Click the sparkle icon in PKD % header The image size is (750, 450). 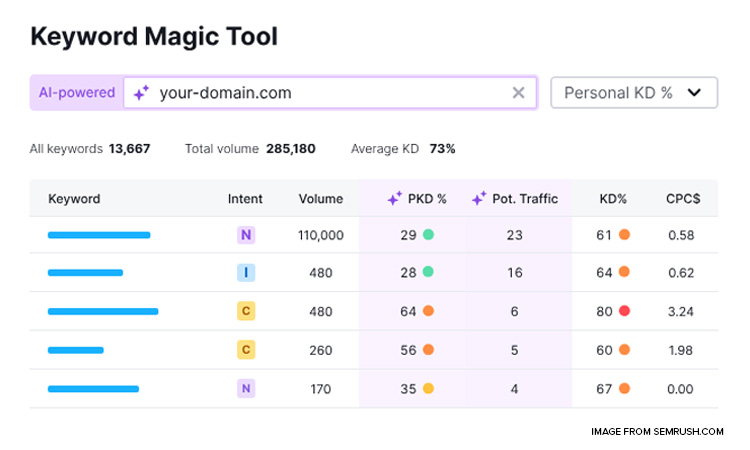coord(394,199)
